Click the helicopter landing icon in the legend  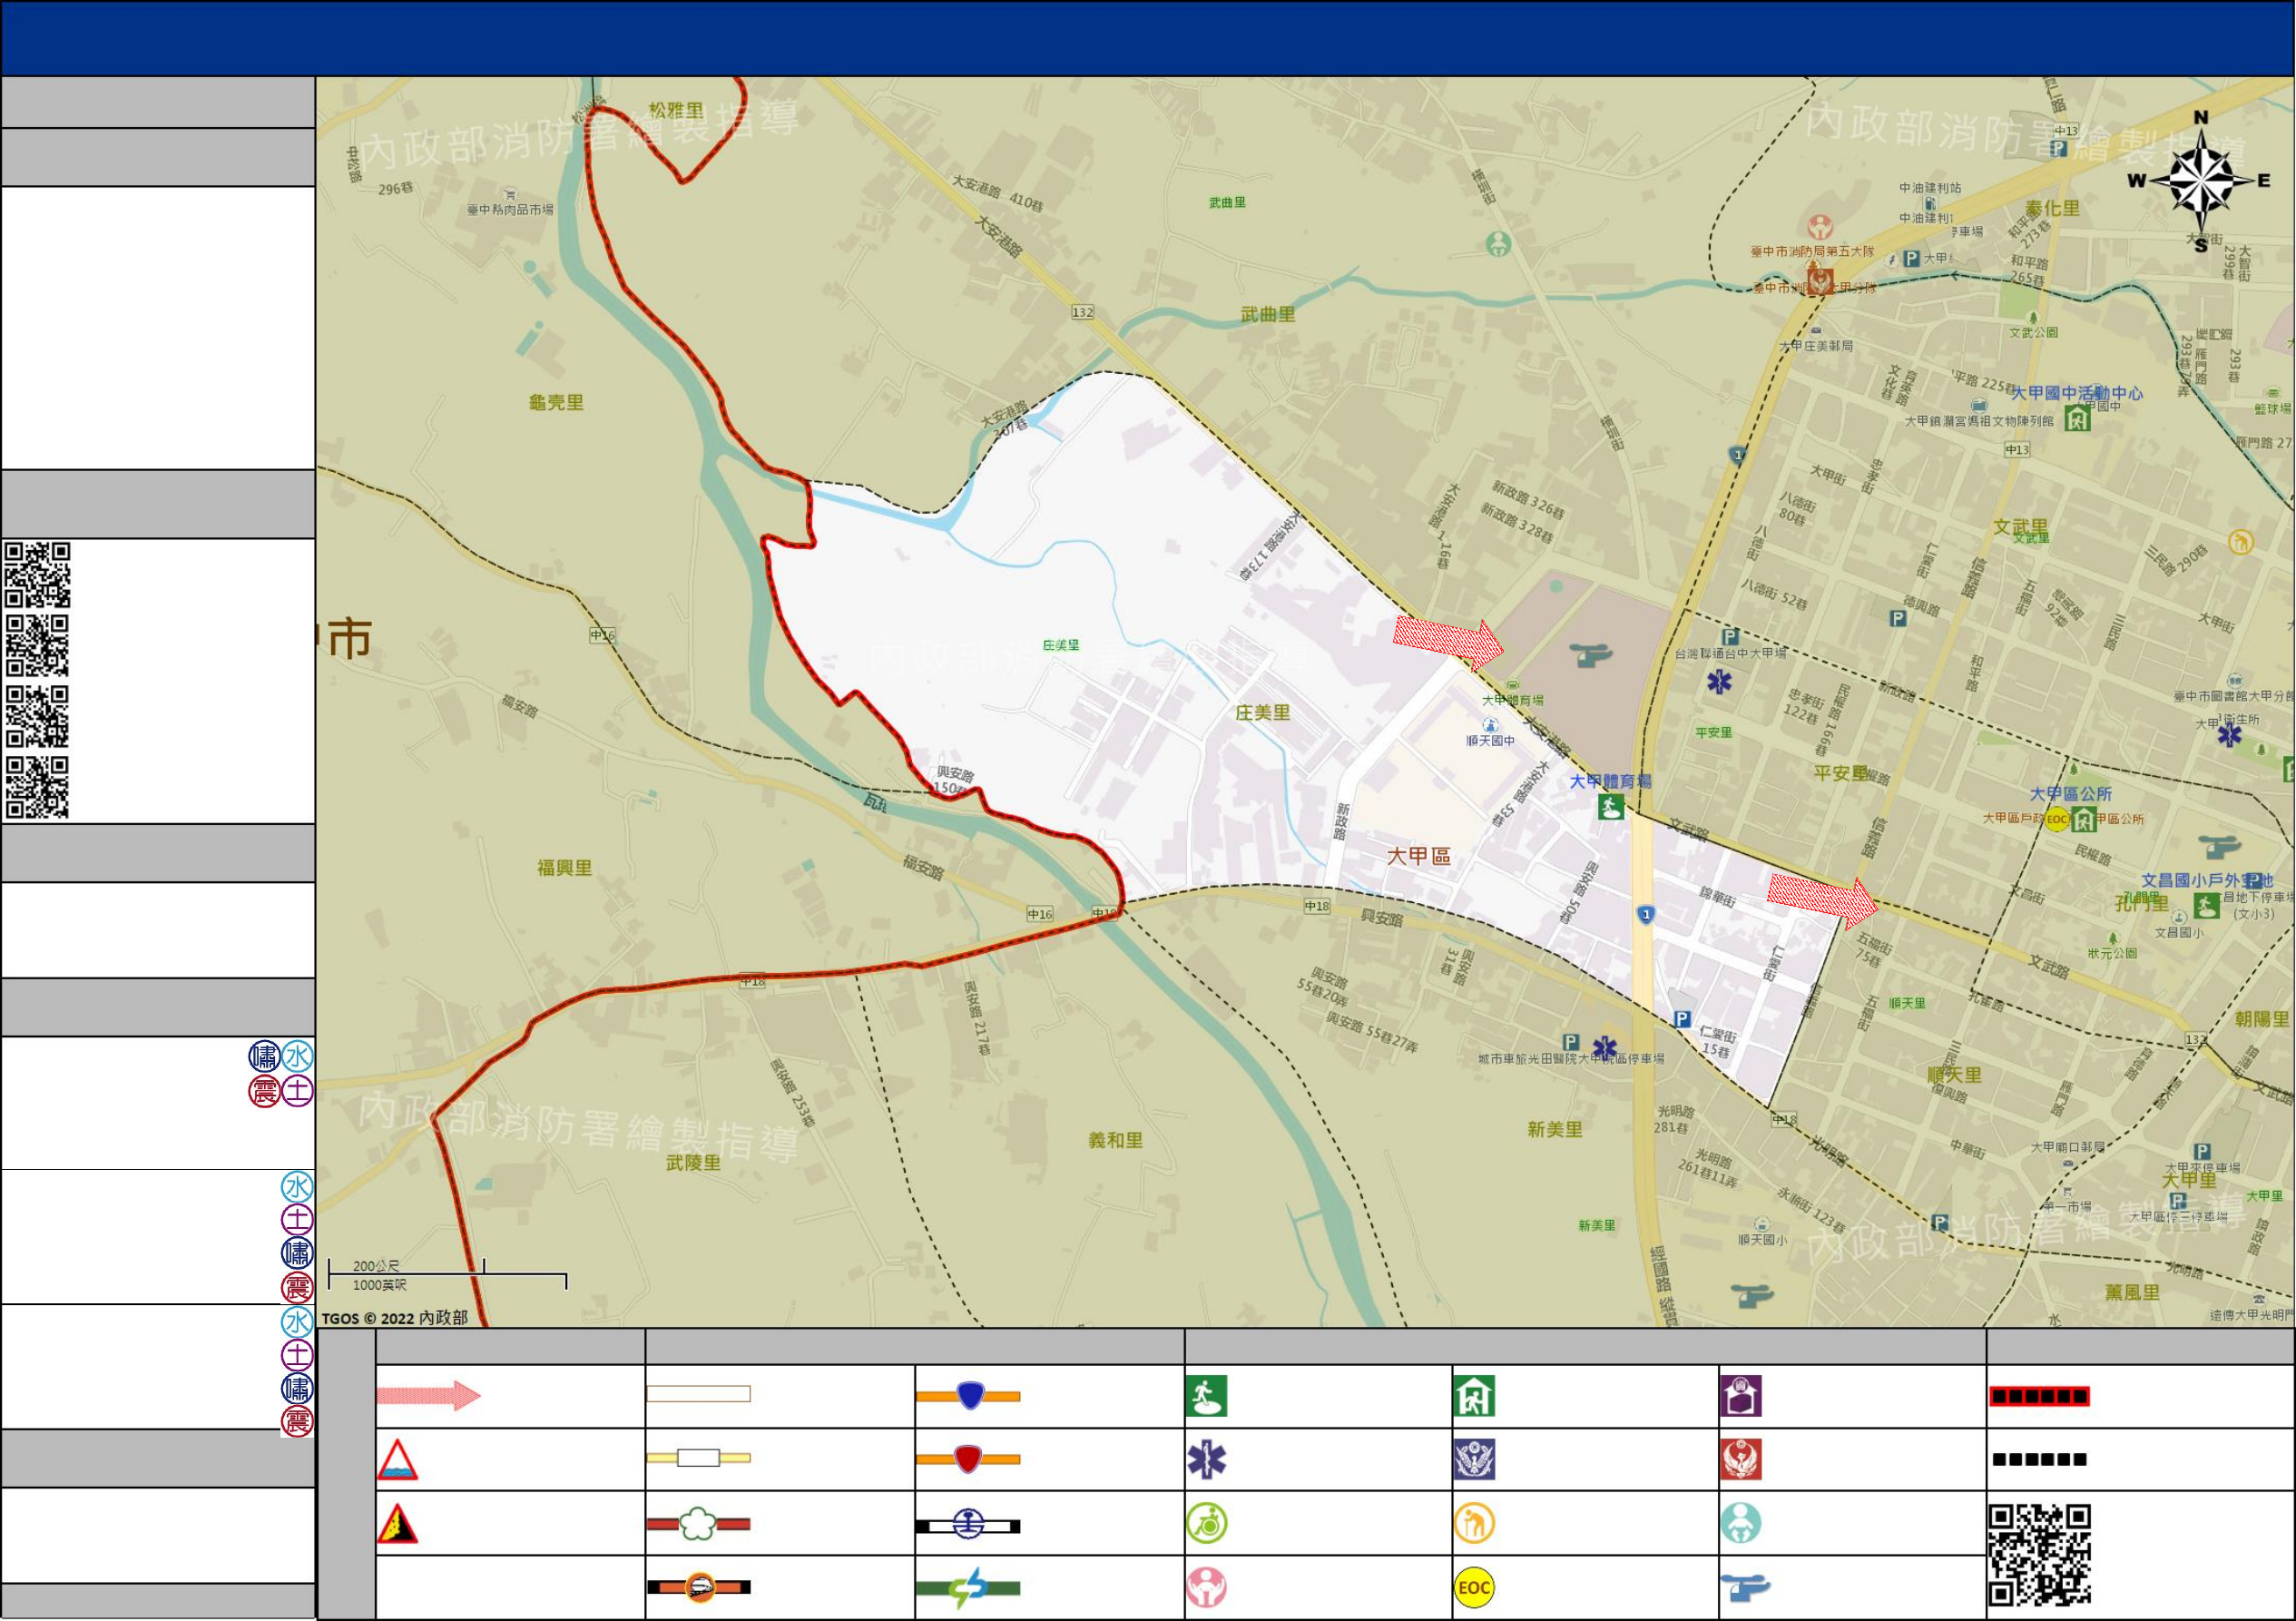pyautogui.click(x=1745, y=1587)
